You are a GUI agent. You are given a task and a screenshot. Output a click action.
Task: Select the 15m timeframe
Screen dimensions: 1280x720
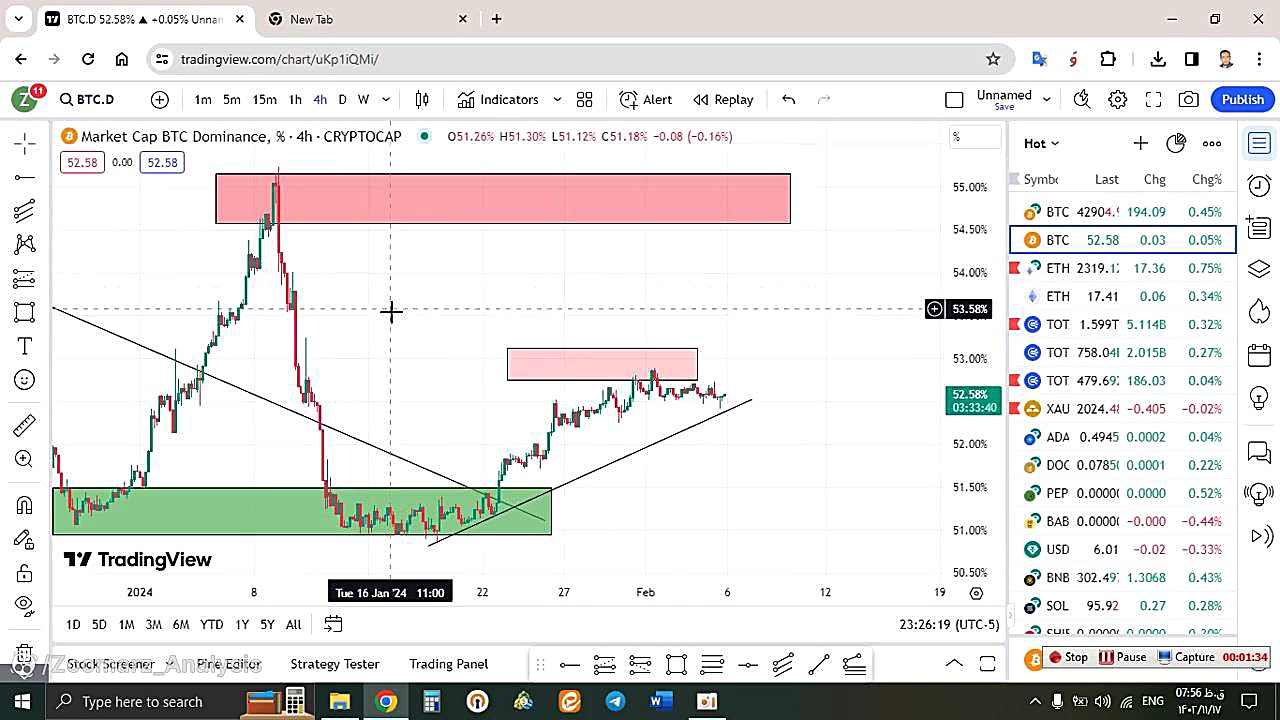(264, 99)
